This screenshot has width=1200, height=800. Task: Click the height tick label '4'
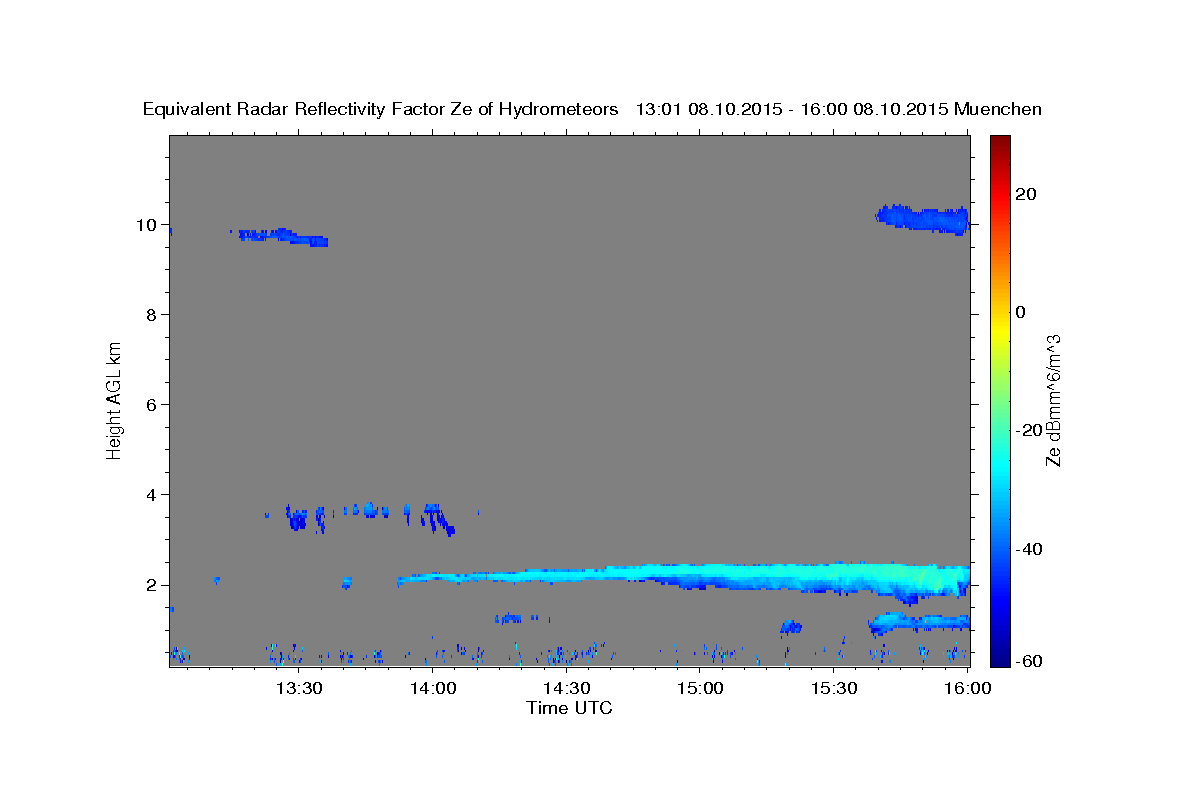click(x=150, y=494)
